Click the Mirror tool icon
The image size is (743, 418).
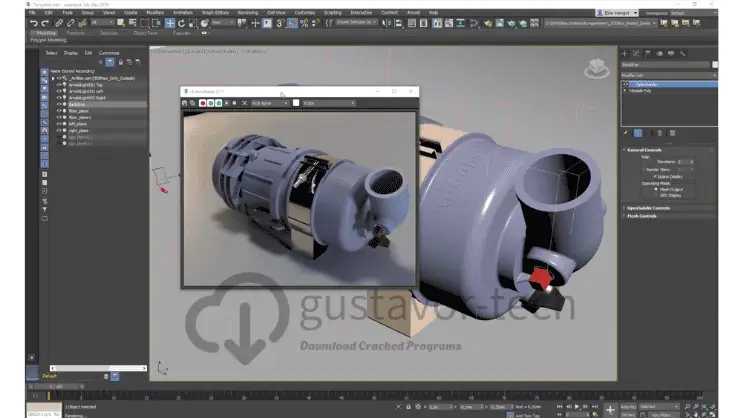387,23
